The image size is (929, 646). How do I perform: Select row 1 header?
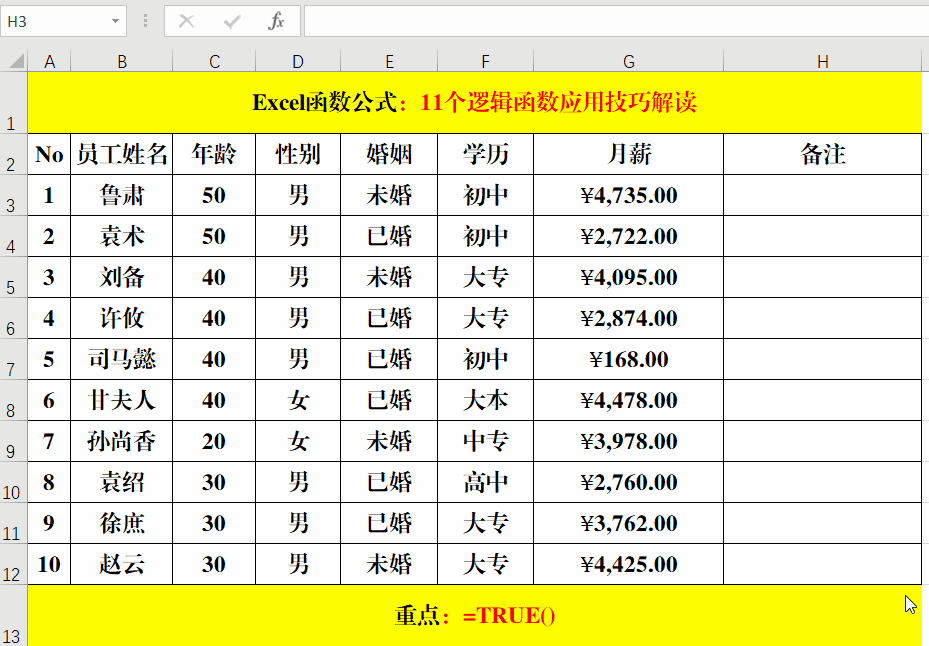coord(14,103)
